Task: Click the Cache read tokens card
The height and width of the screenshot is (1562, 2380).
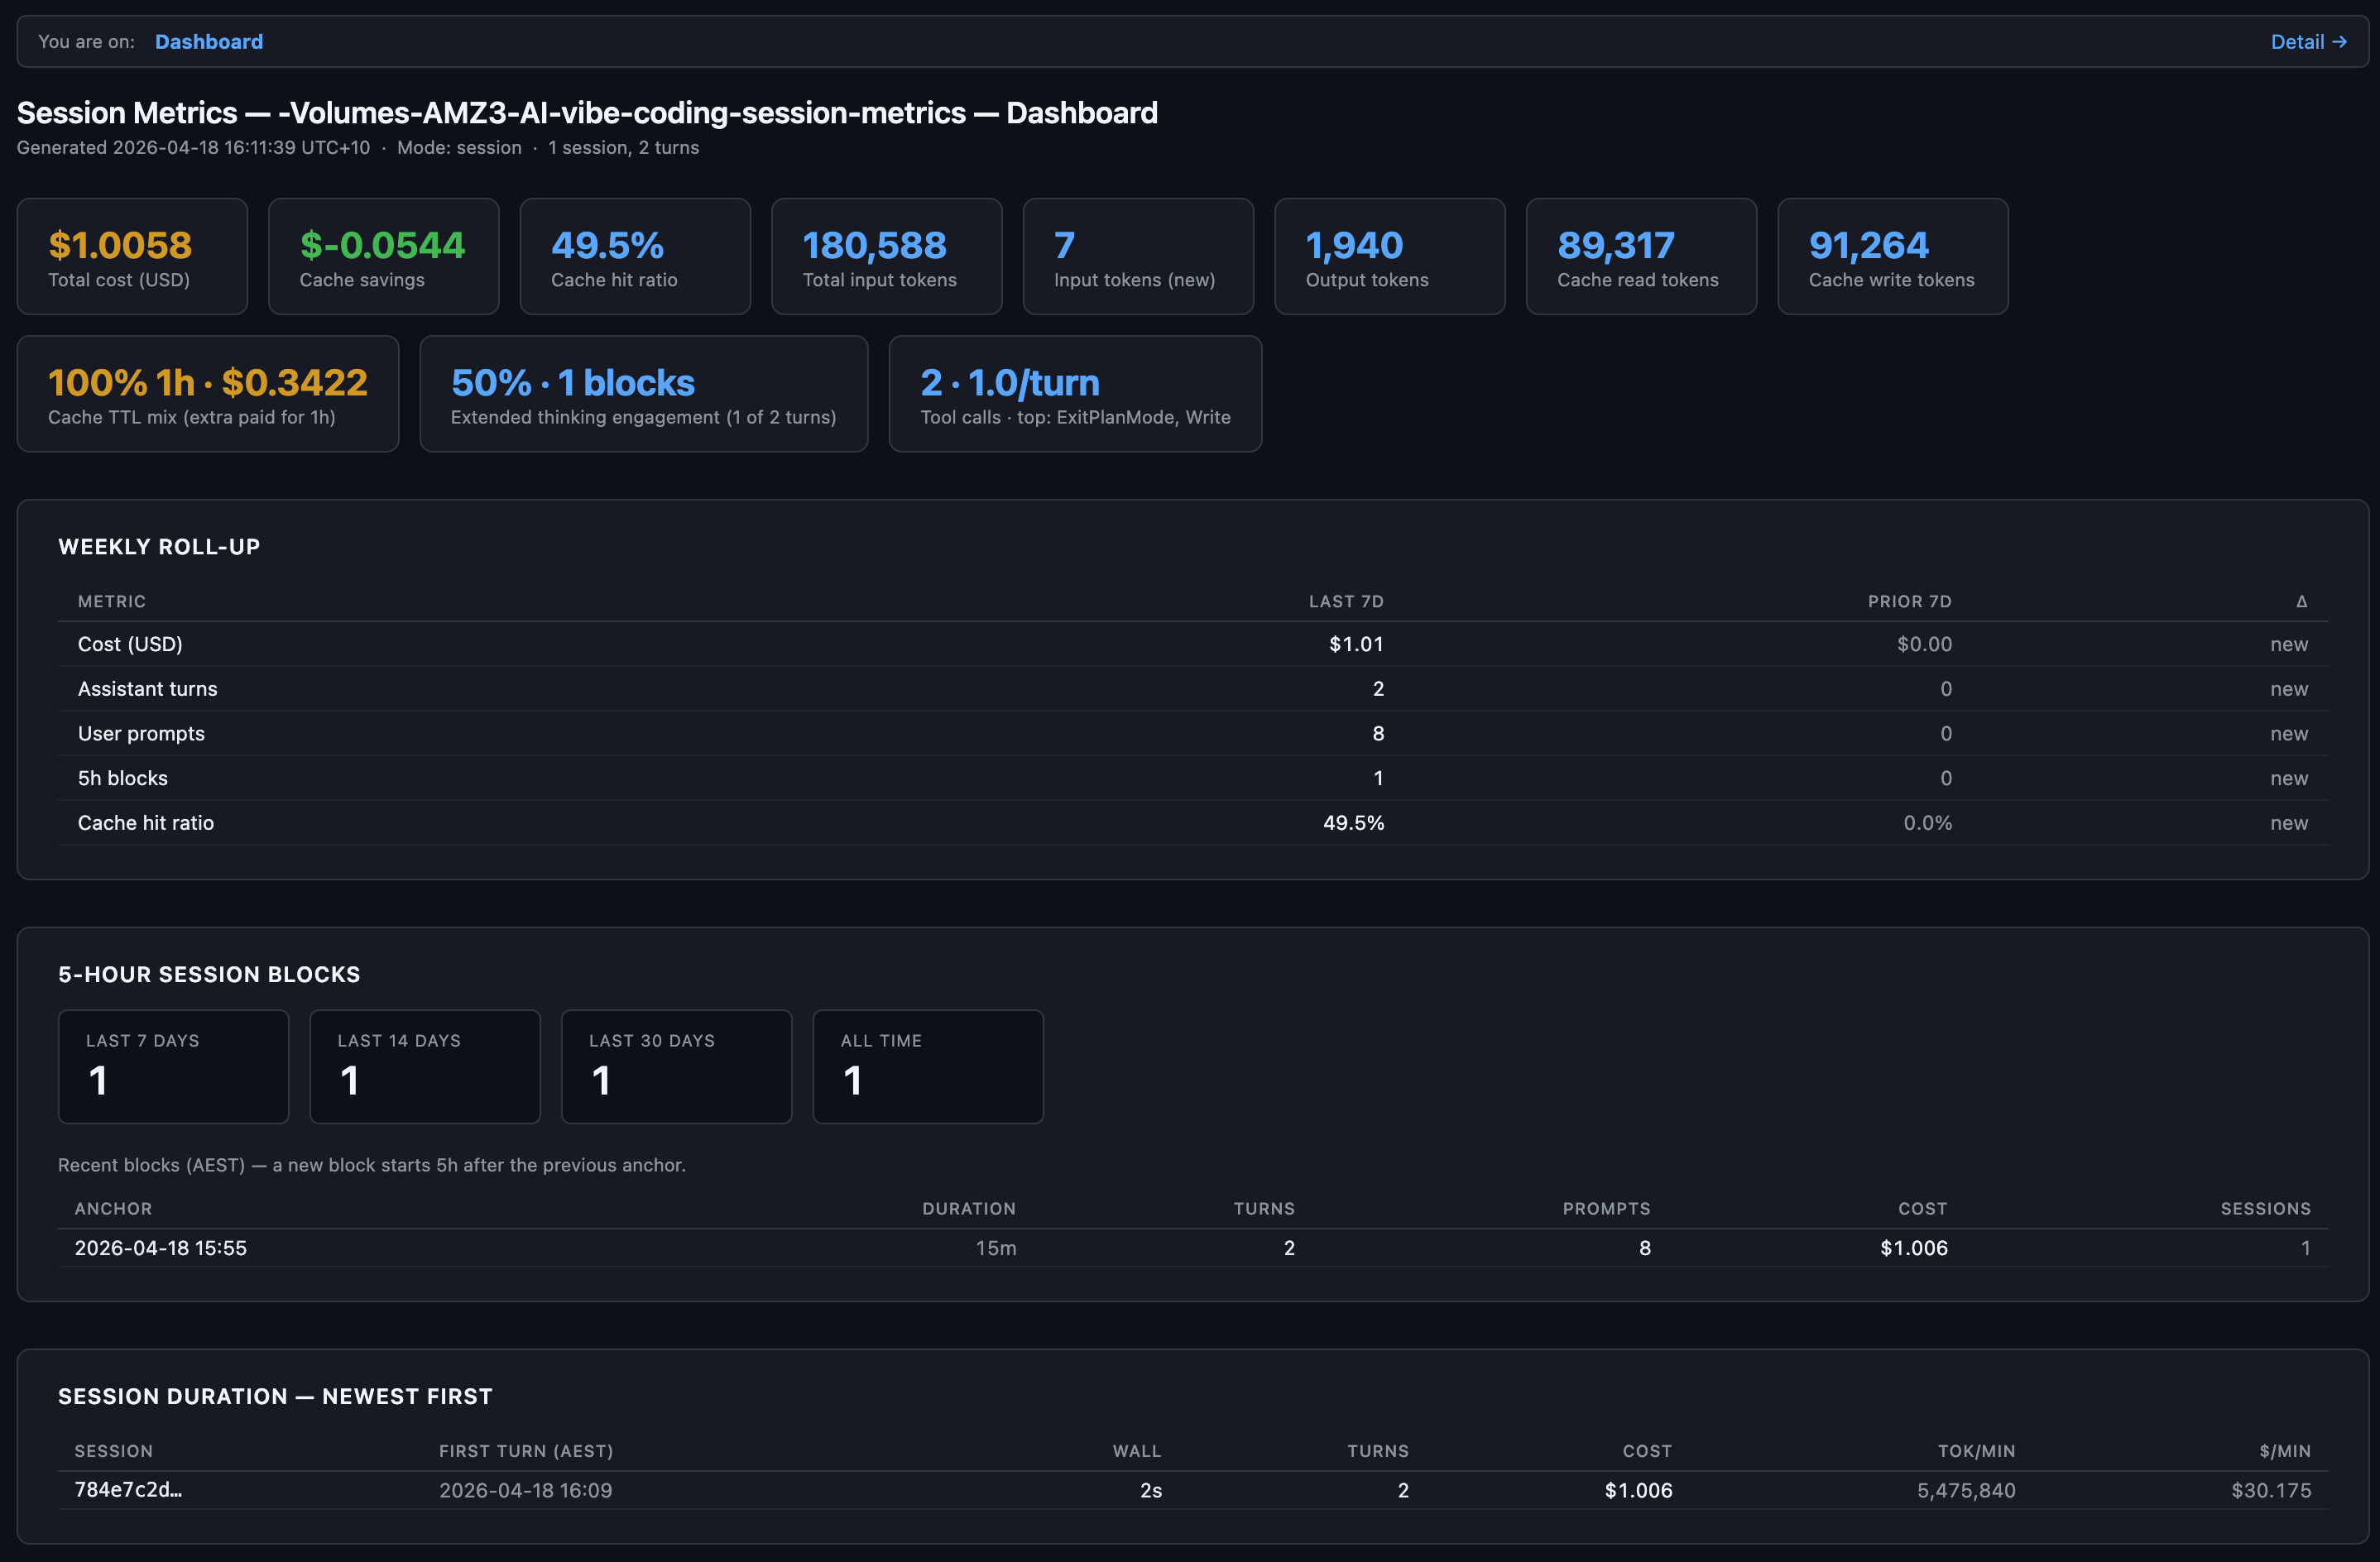Action: 1640,257
